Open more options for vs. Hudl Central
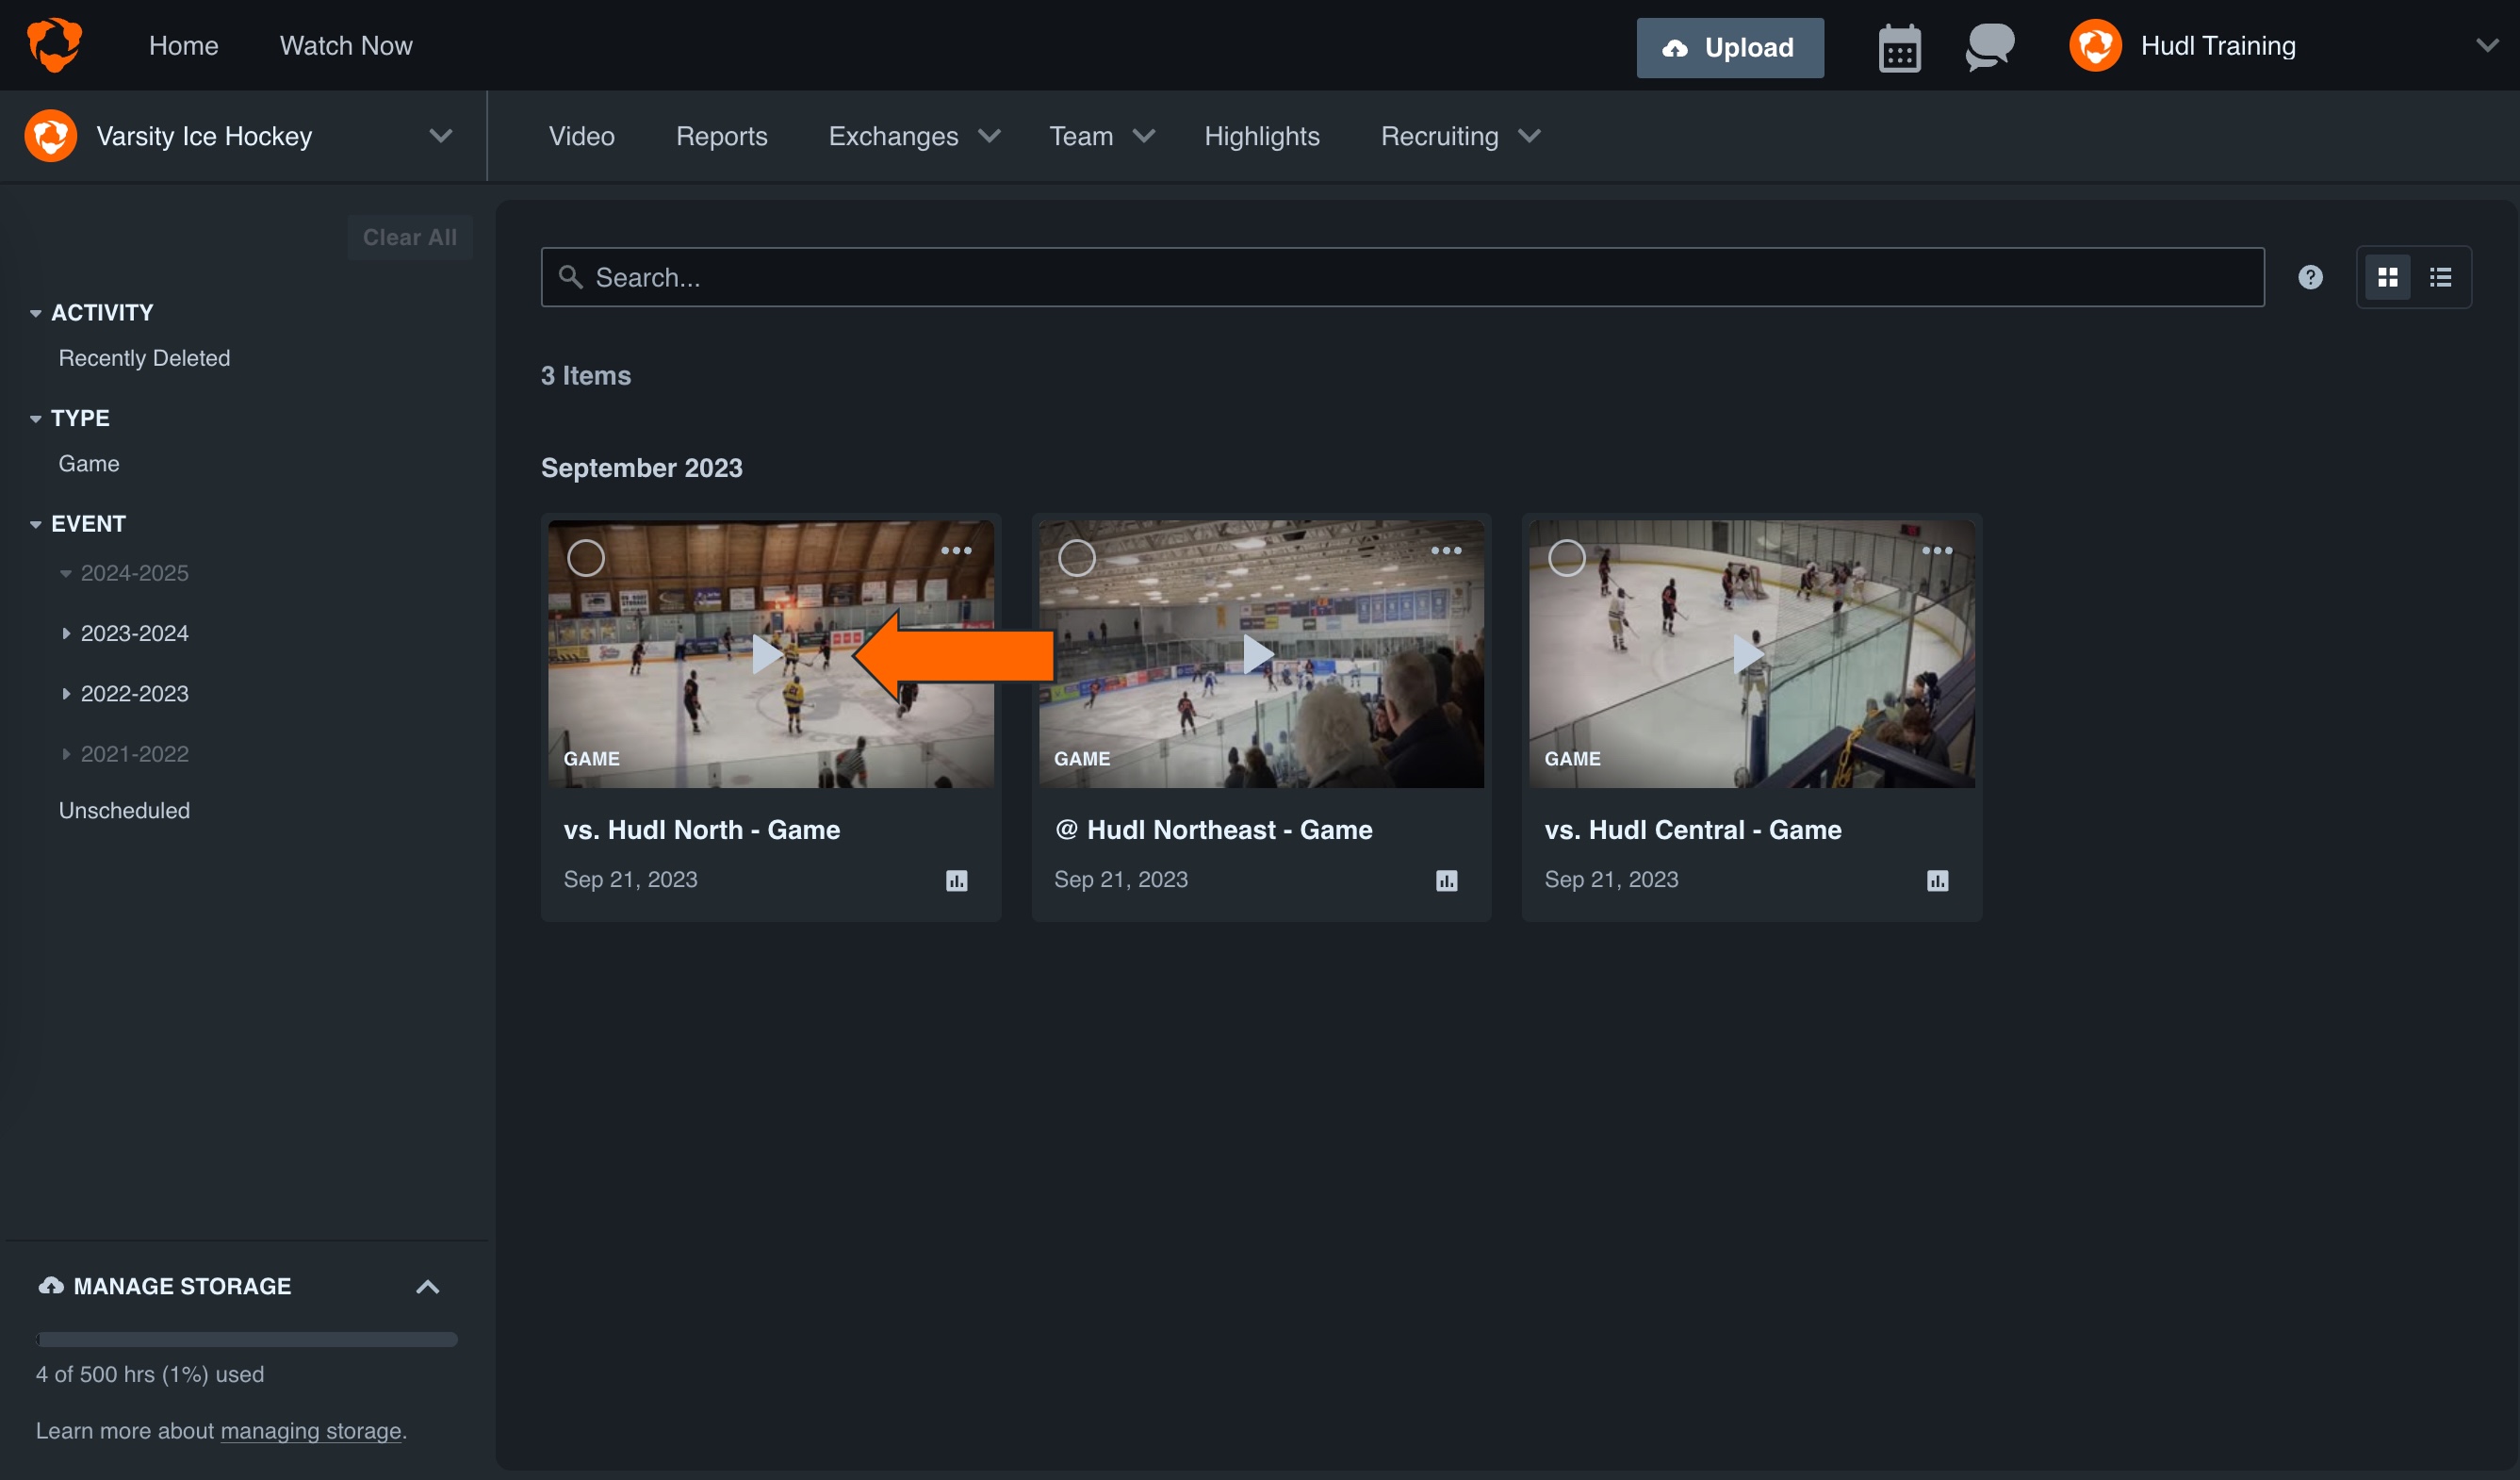2520x1480 pixels. 1937,551
